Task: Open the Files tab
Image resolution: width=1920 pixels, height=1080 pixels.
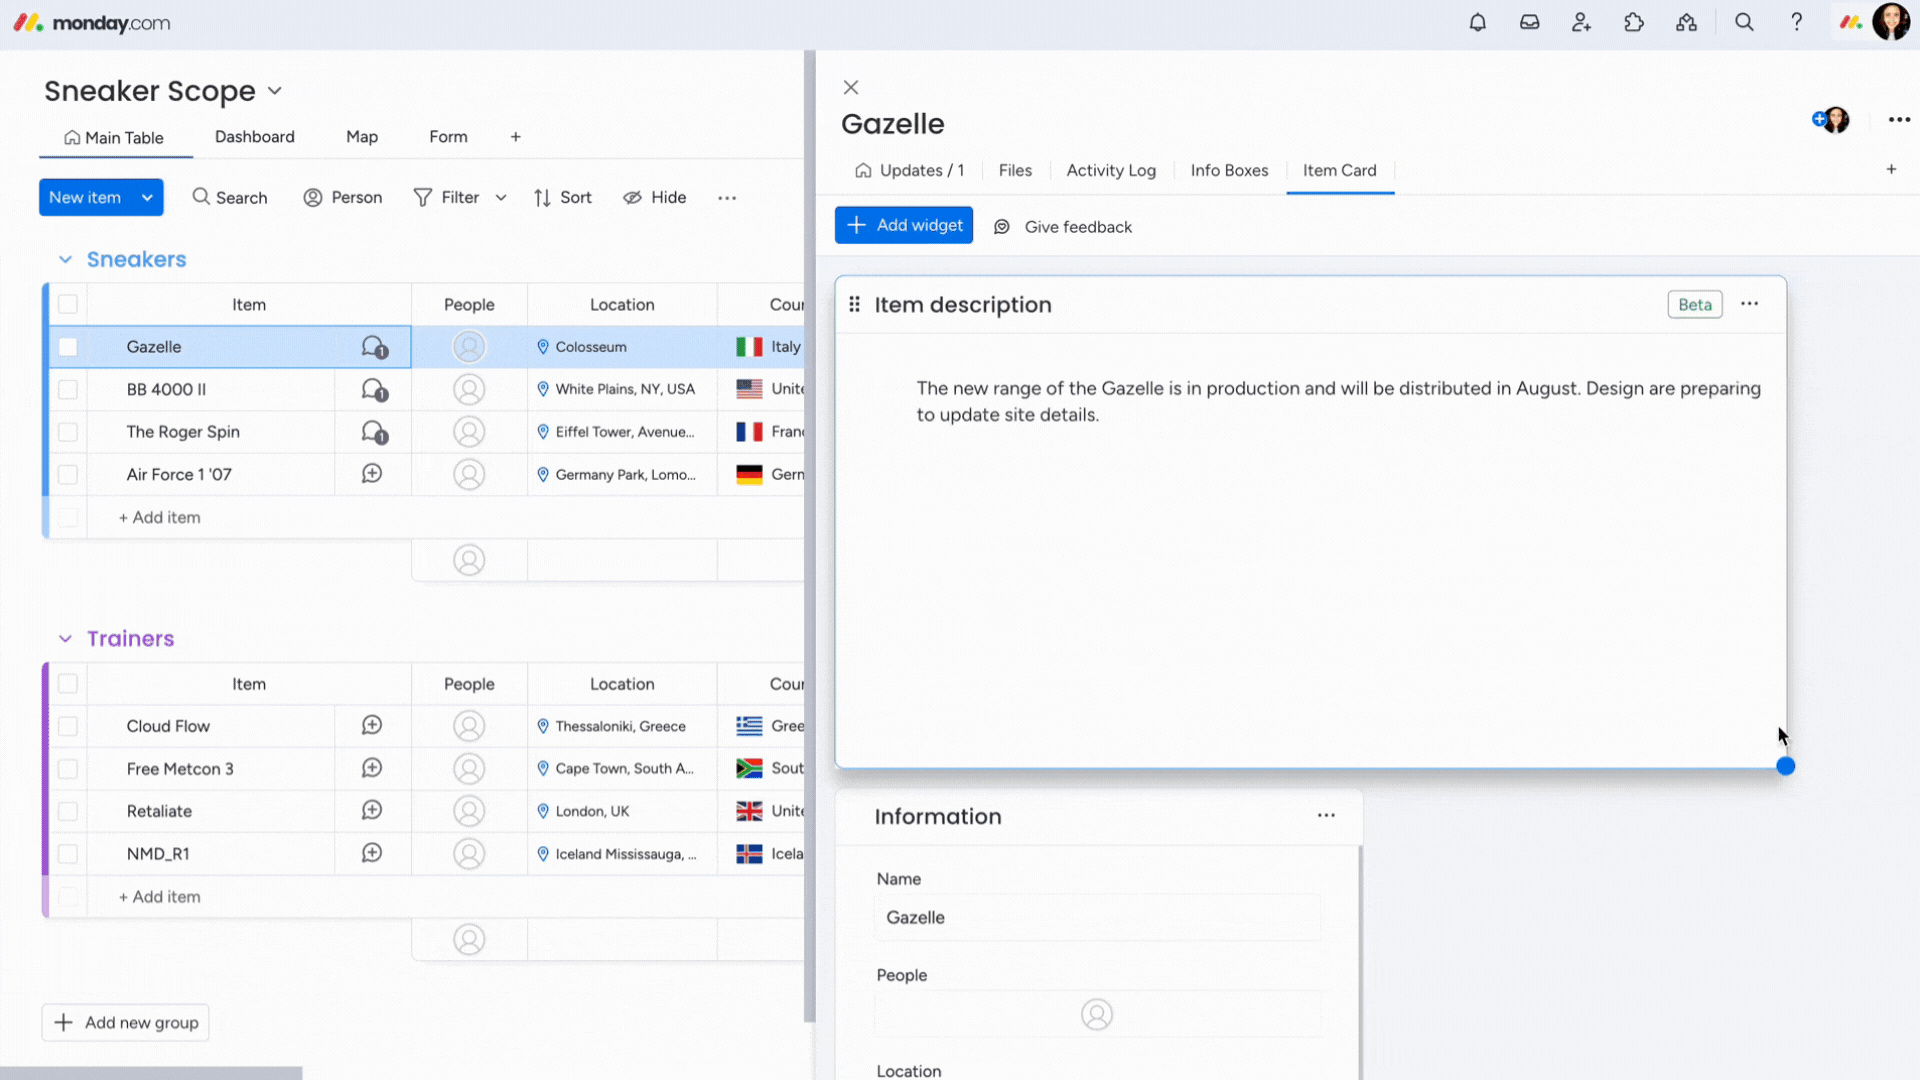Action: tap(1015, 170)
